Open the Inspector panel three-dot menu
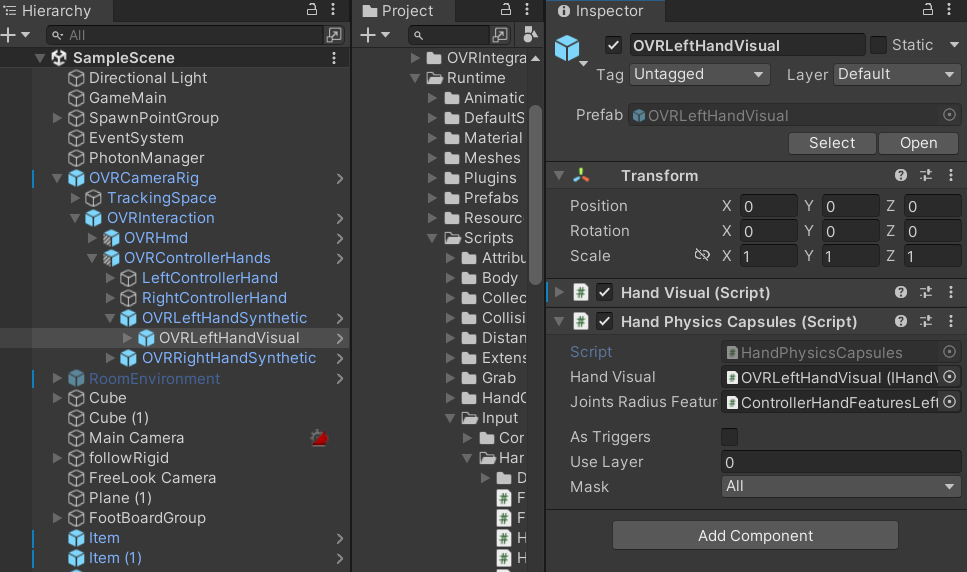This screenshot has height=572, width=967. tap(949, 9)
